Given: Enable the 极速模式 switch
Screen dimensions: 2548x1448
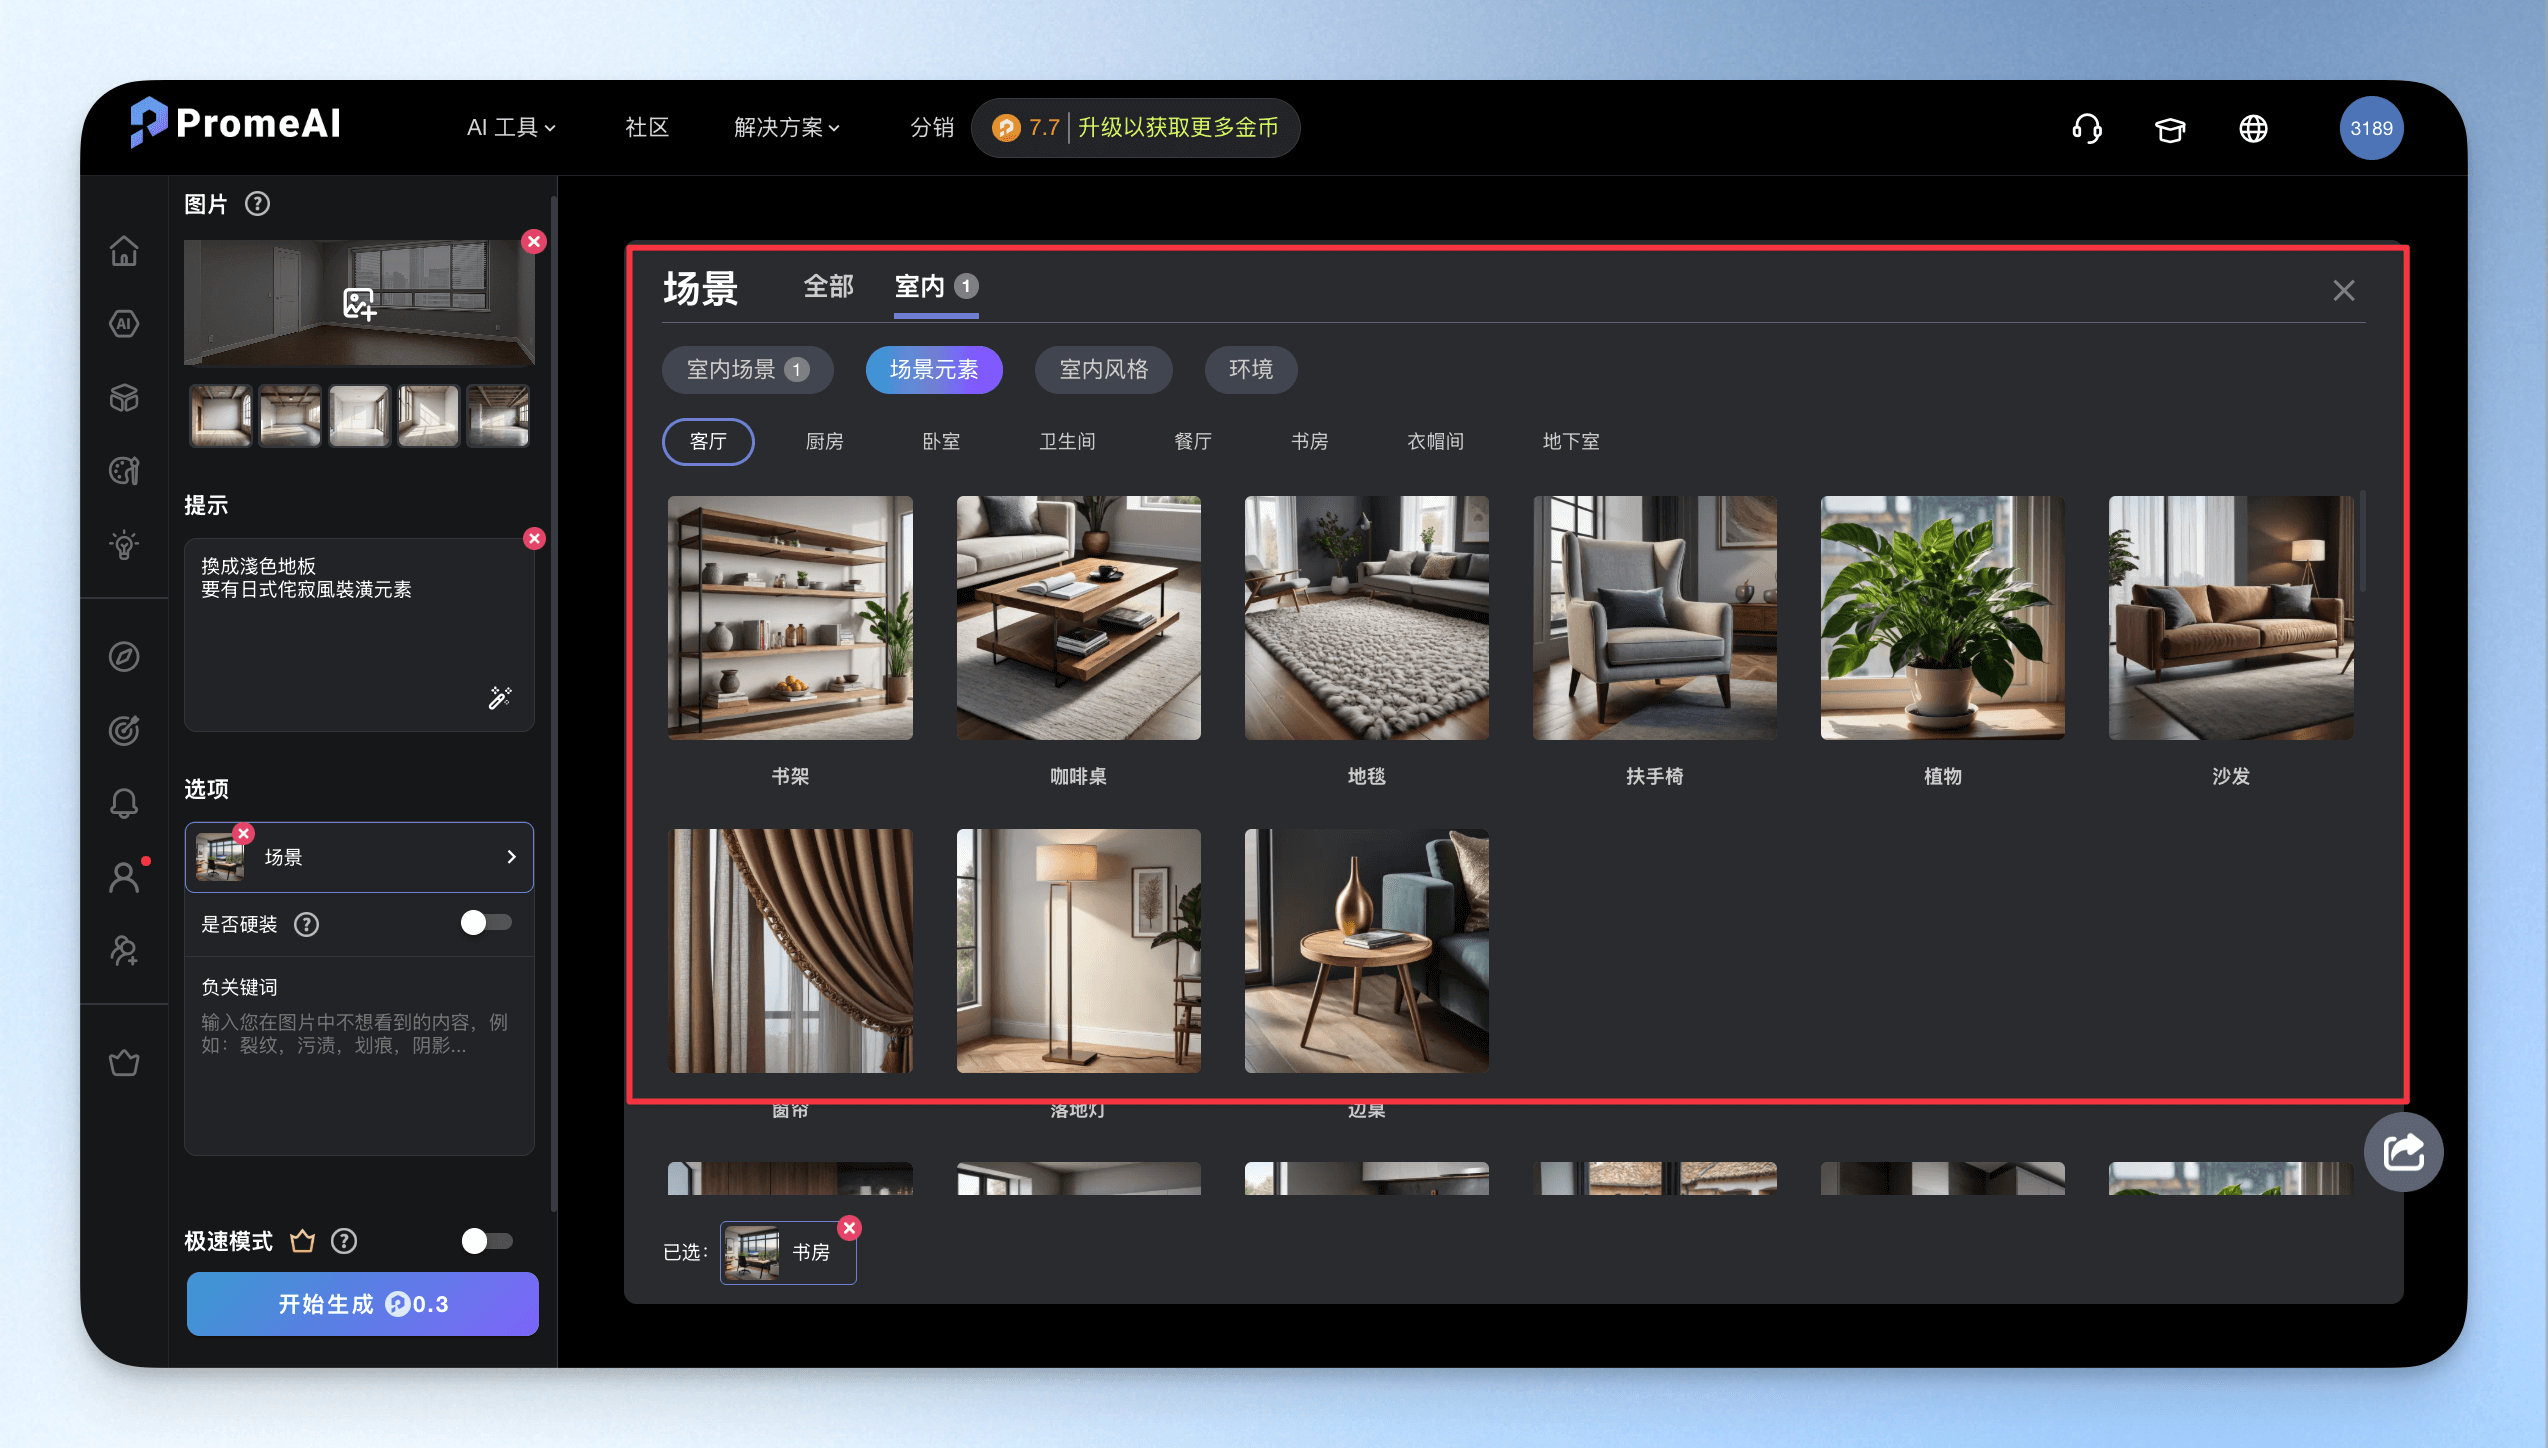Looking at the screenshot, I should tap(487, 1241).
